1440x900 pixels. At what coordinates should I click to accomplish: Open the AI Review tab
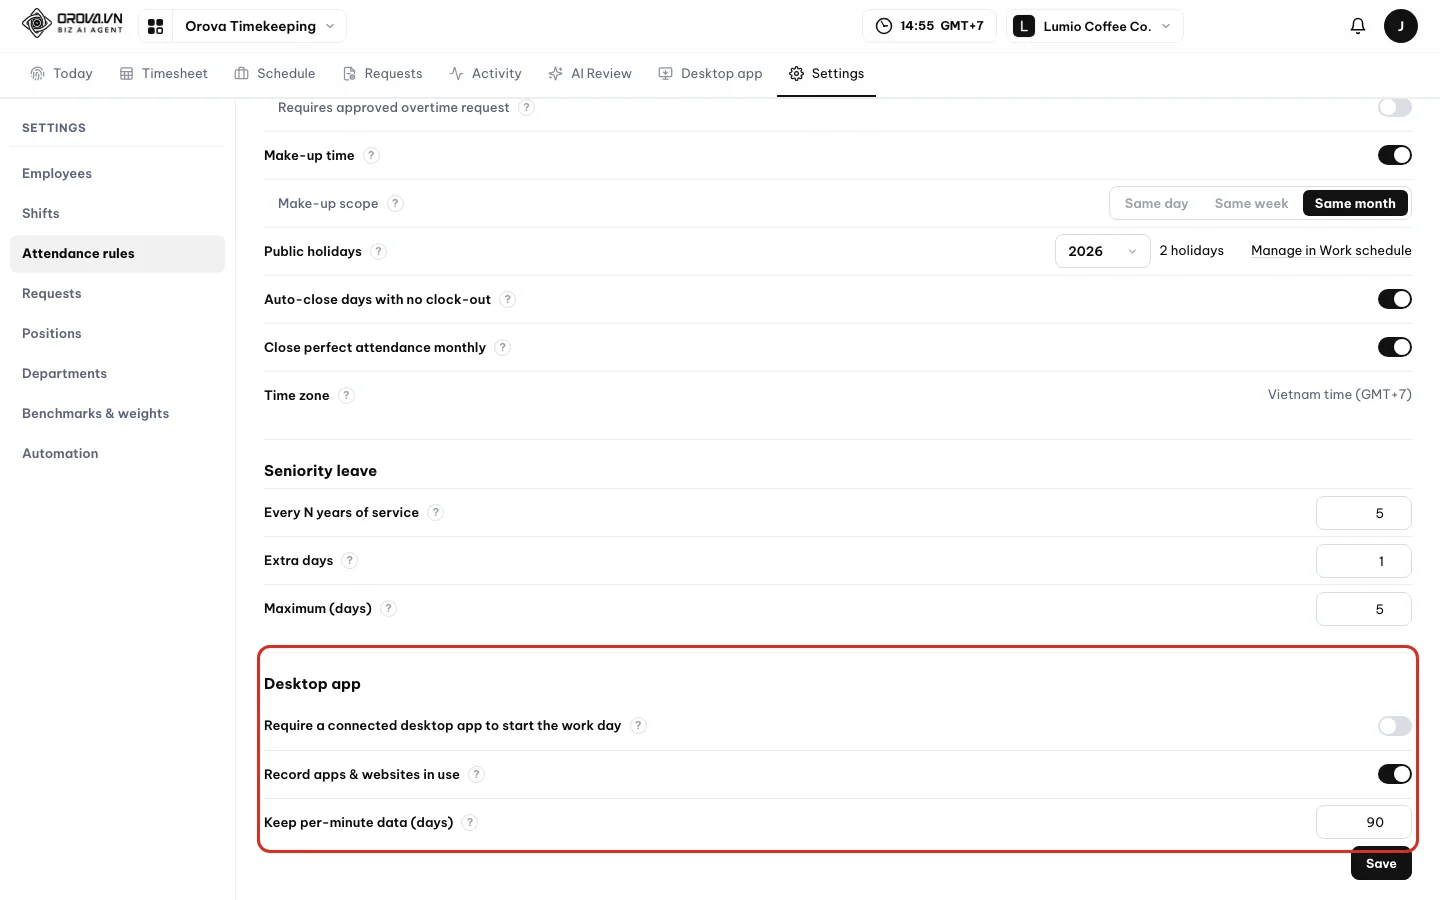coord(590,73)
